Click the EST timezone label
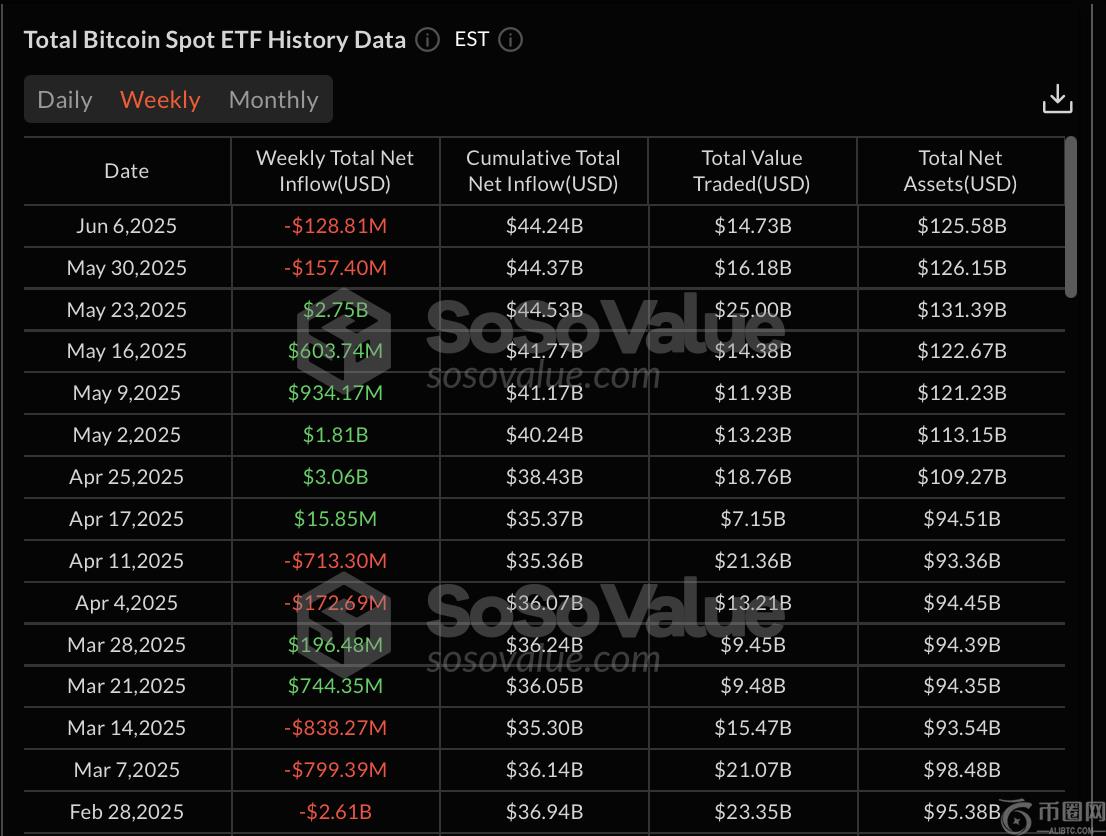1106x836 pixels. click(472, 40)
